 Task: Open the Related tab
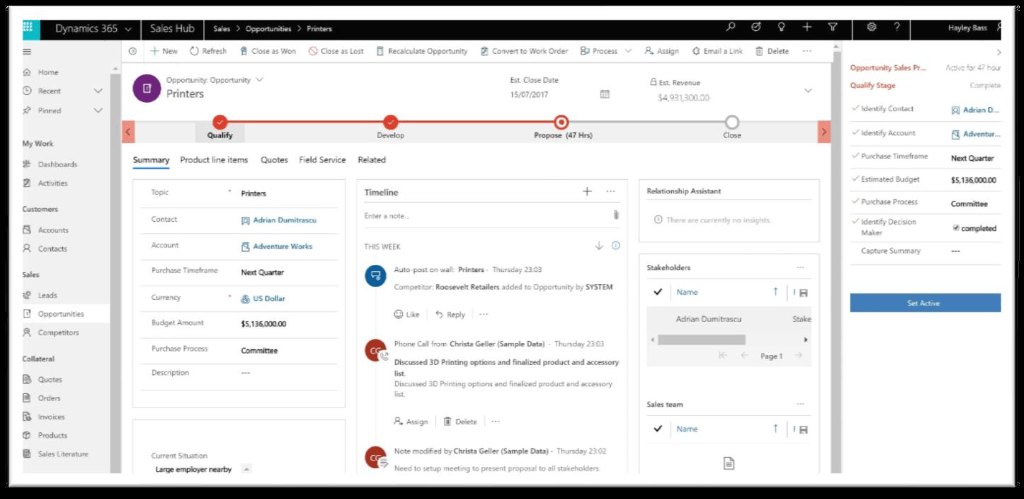click(x=372, y=159)
